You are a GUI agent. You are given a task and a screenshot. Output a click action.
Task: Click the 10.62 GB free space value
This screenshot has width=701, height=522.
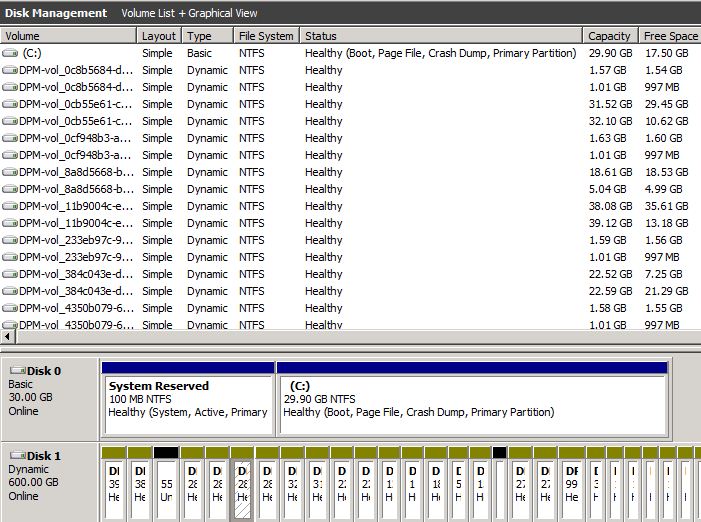(x=666, y=121)
